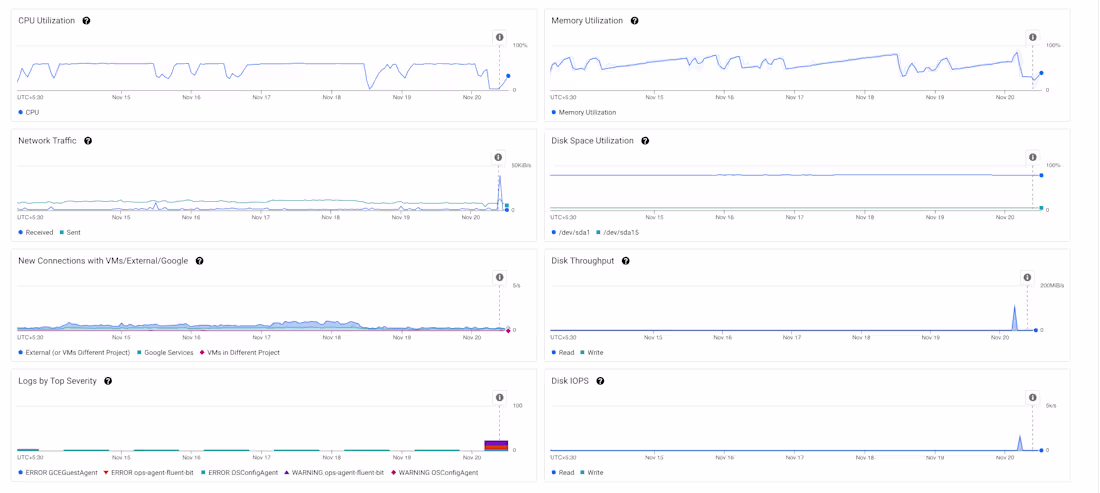
Task: Click the Disk Throughput help icon
Action: [x=626, y=261]
